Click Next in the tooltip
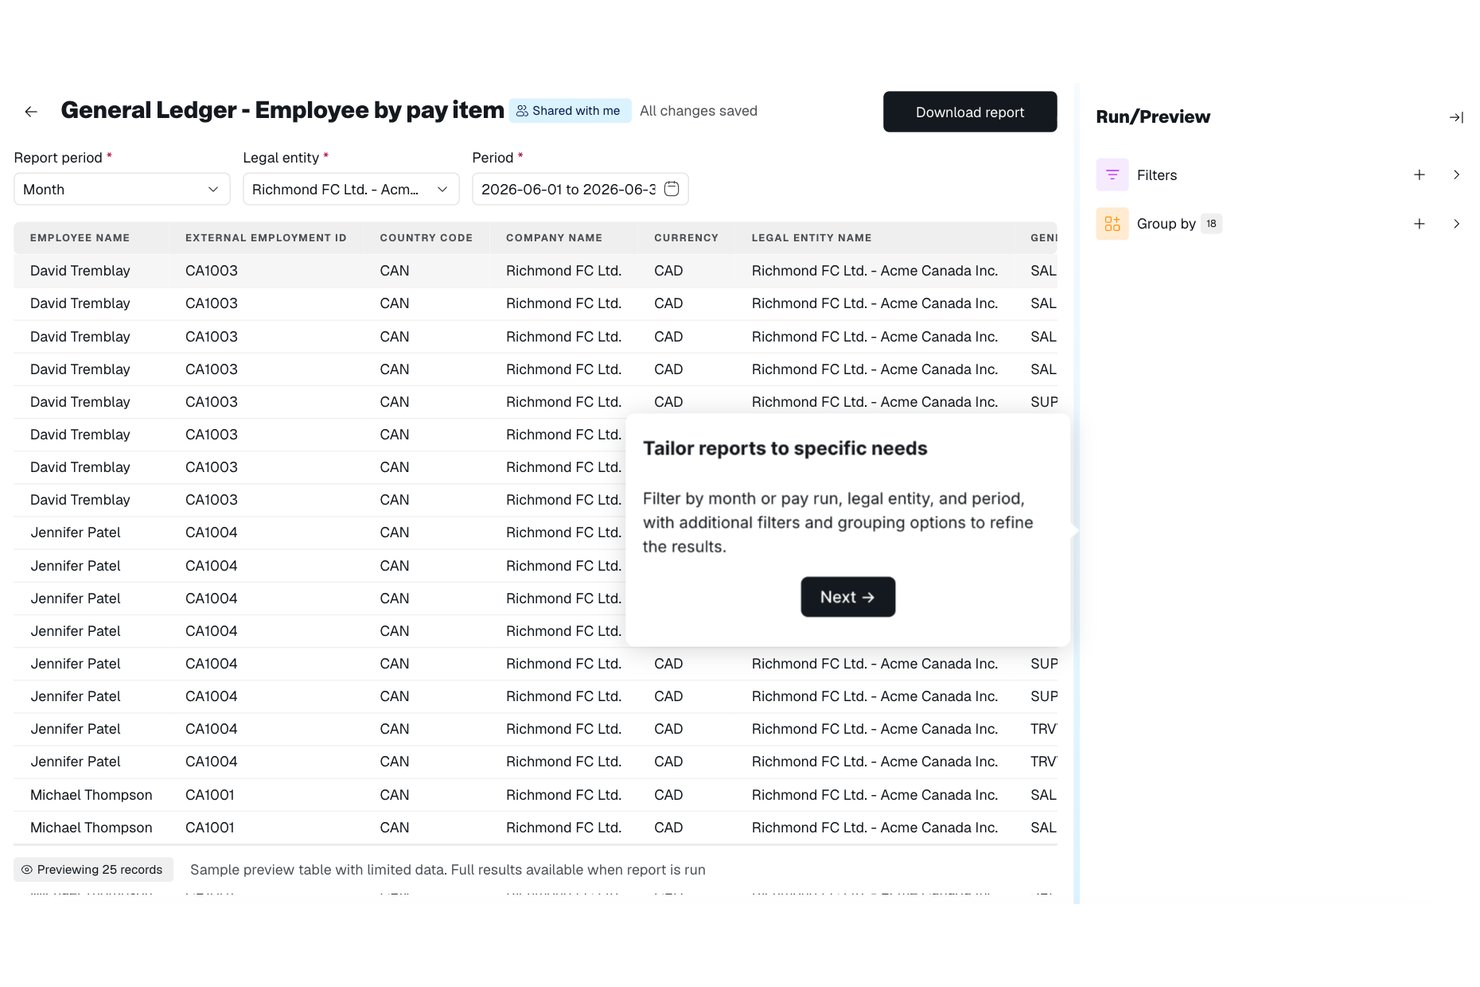Viewport: 1480px width, 987px height. tap(848, 597)
